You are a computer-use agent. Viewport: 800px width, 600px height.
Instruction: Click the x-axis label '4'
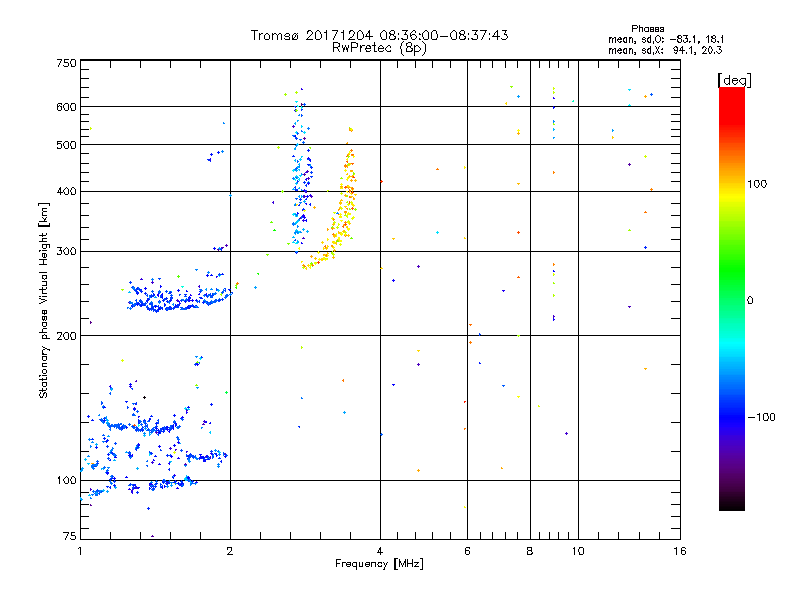(380, 551)
